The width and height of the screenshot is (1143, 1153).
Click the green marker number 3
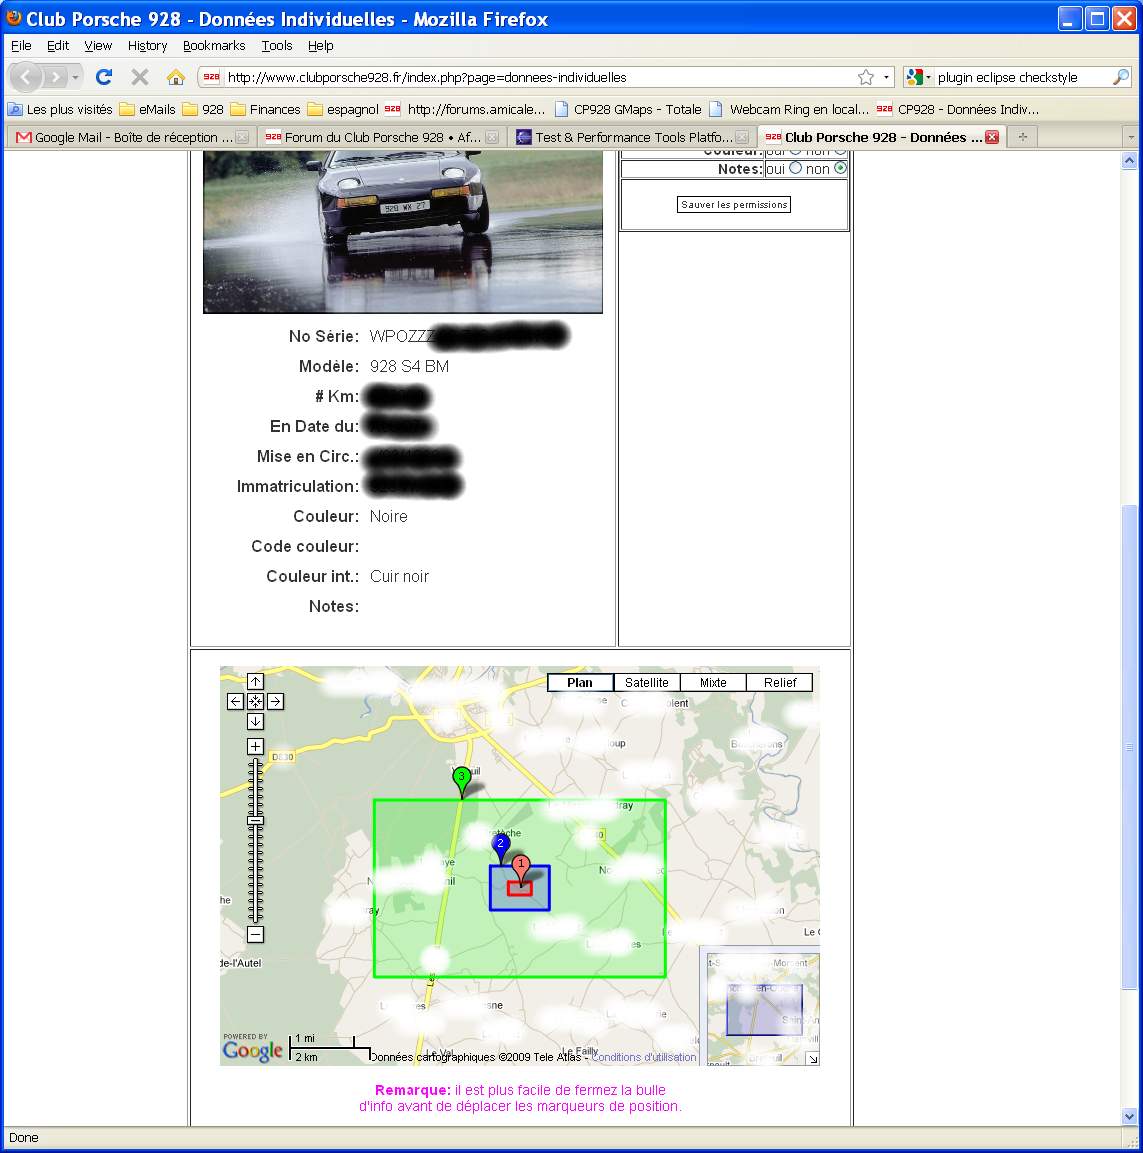click(461, 780)
